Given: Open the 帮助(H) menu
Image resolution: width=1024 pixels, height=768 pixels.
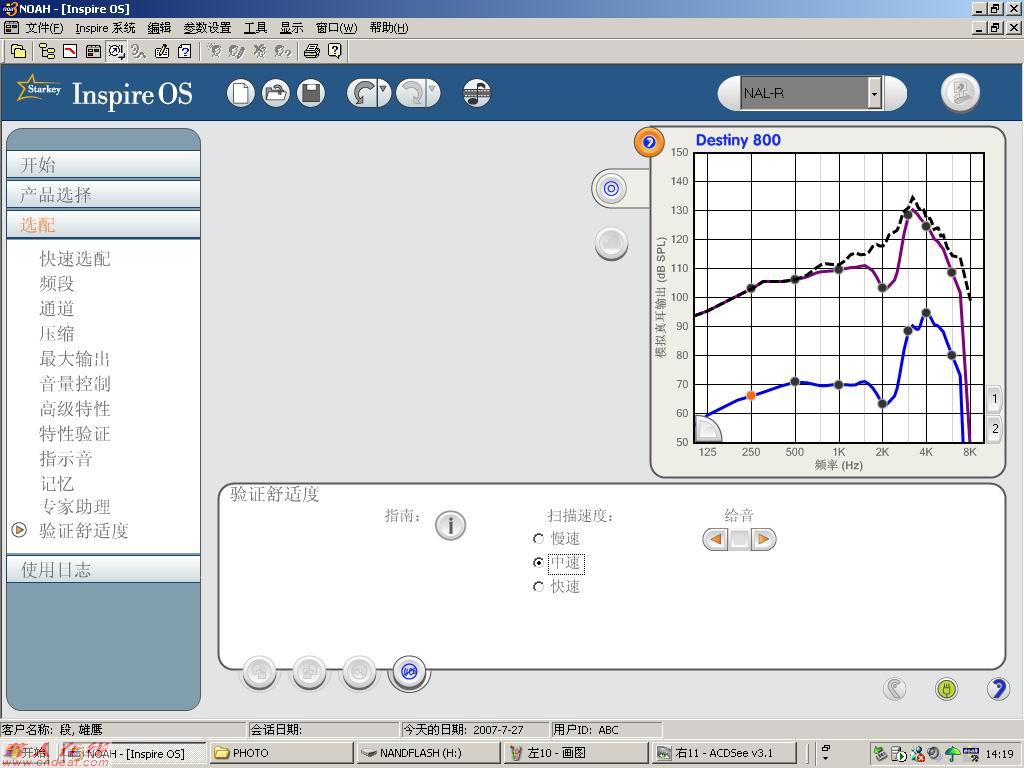Looking at the screenshot, I should pyautogui.click(x=389, y=28).
